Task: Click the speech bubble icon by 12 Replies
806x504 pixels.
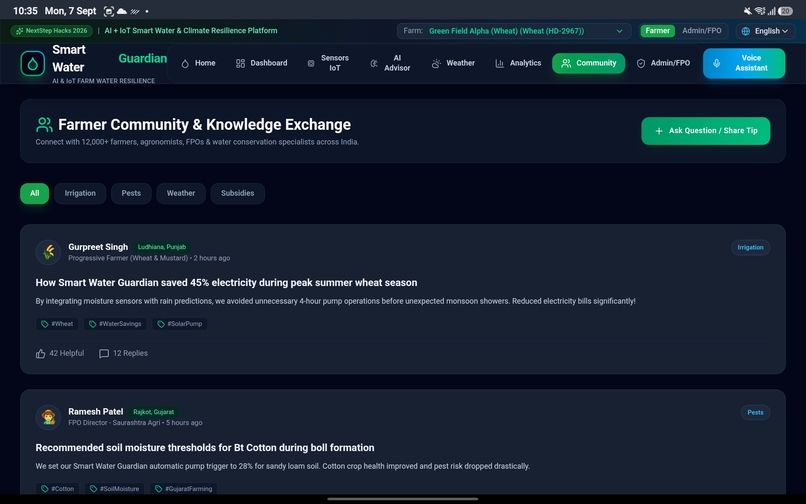Action: (104, 354)
